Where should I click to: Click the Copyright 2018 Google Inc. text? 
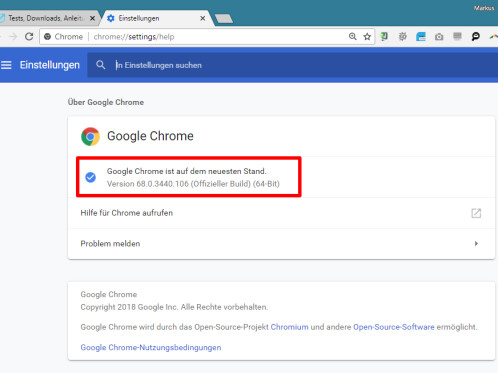tap(174, 307)
